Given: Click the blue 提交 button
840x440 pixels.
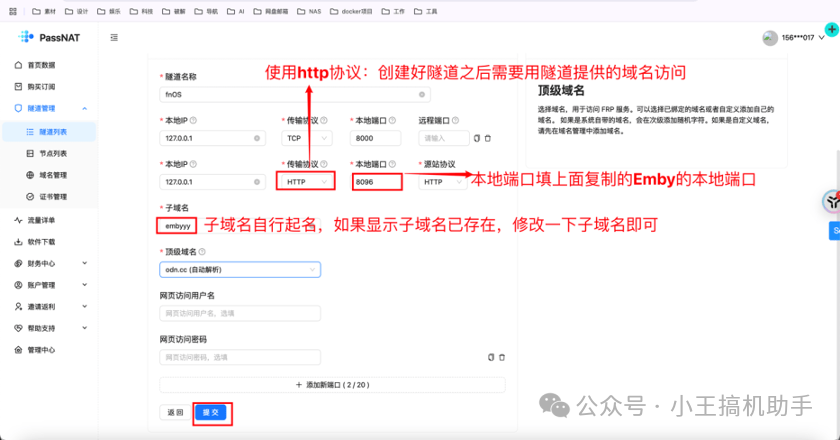Looking at the screenshot, I should tap(211, 412).
